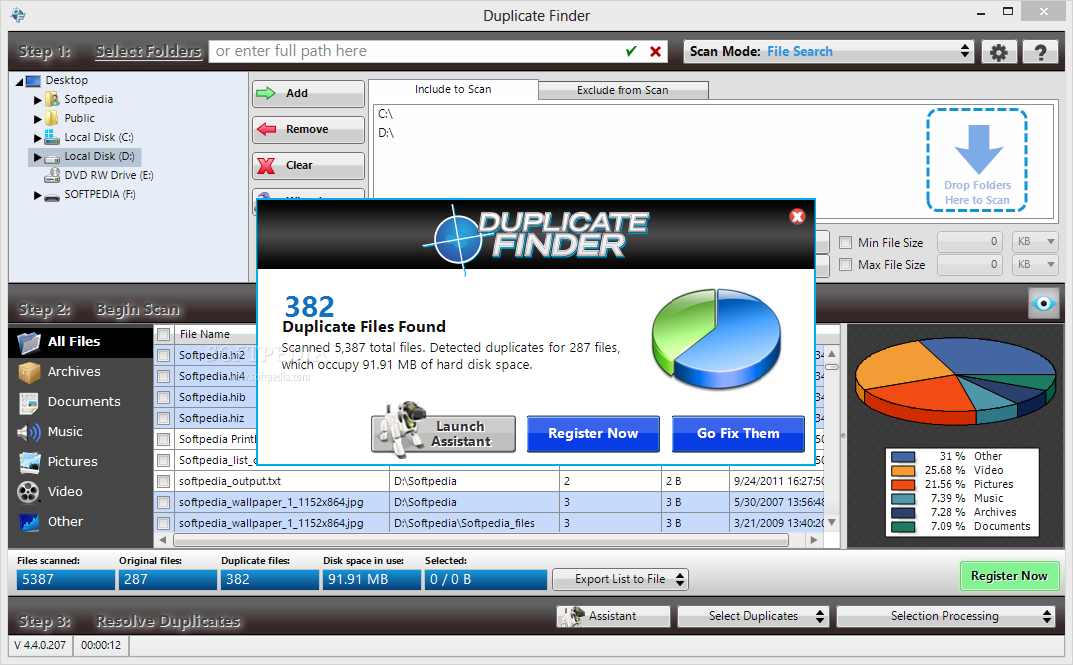Close the results popup with the red X
Image resolution: width=1073 pixels, height=665 pixels.
coord(797,217)
